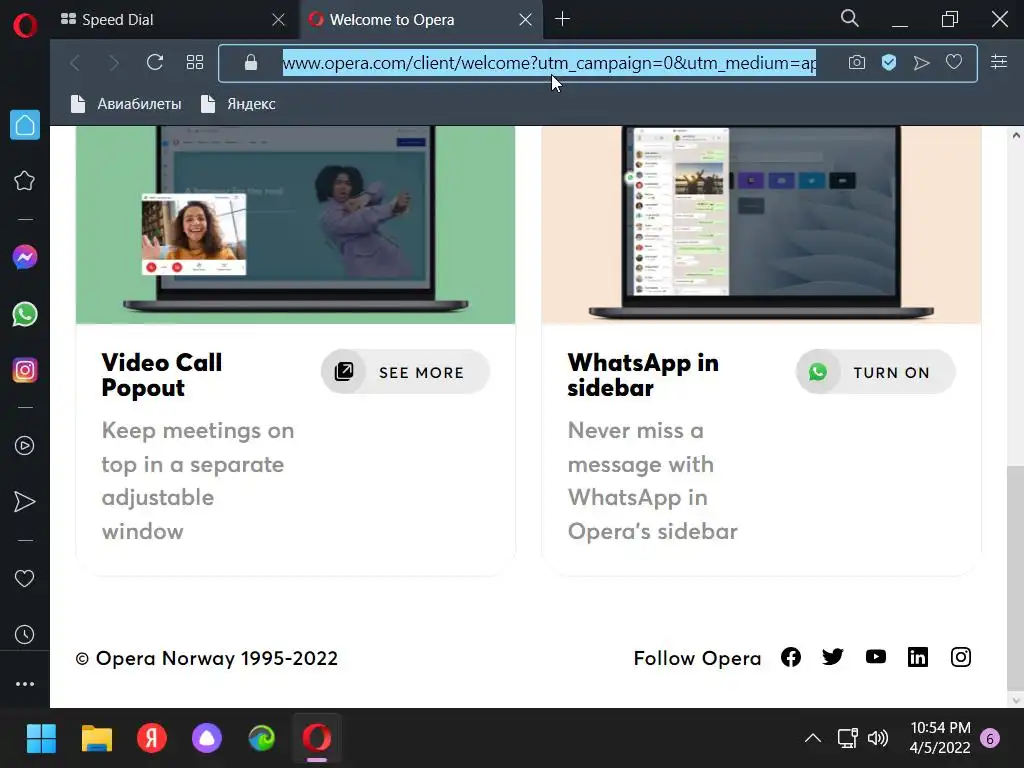The height and width of the screenshot is (768, 1024).
Task: Click the Video Call Popout laptop image
Action: click(x=295, y=225)
